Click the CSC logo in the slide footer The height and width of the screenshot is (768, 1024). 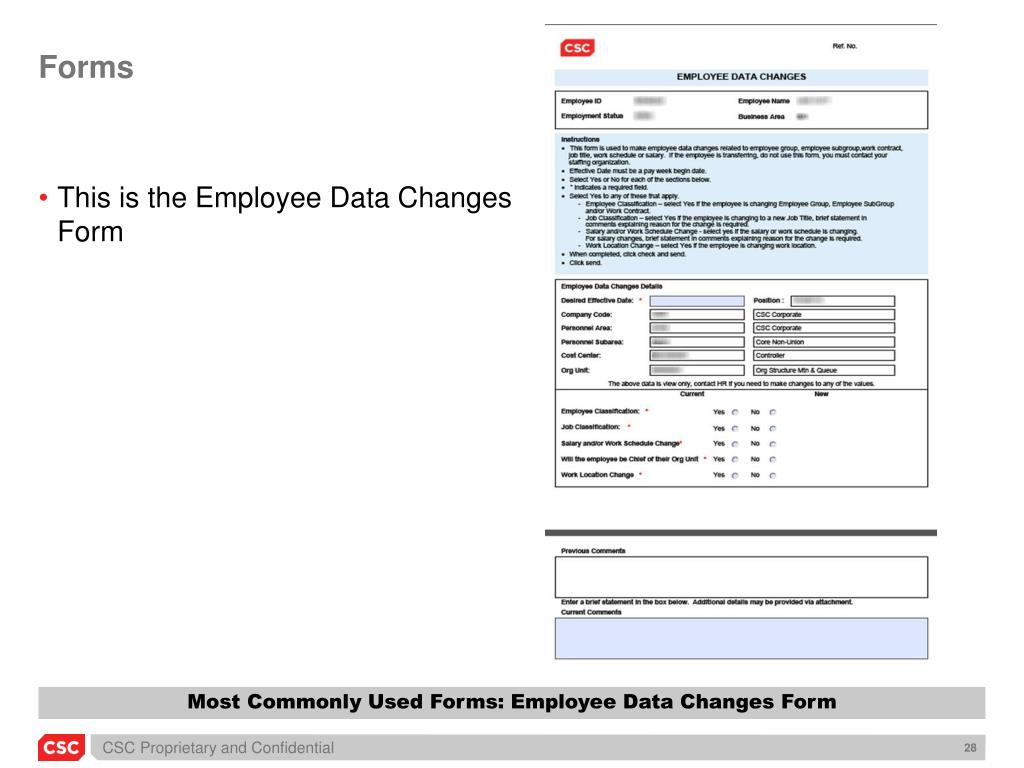pyautogui.click(x=61, y=748)
